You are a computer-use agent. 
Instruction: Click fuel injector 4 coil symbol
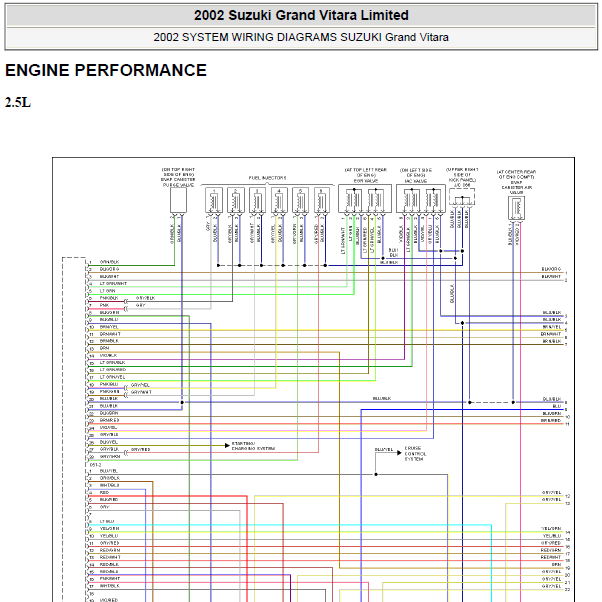pyautogui.click(x=279, y=200)
